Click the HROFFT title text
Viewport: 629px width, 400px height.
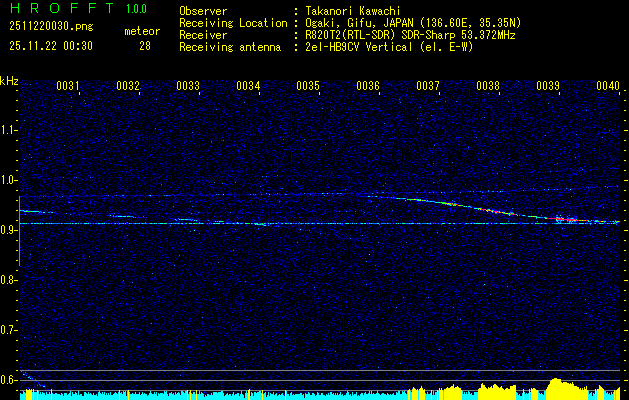tap(63, 8)
